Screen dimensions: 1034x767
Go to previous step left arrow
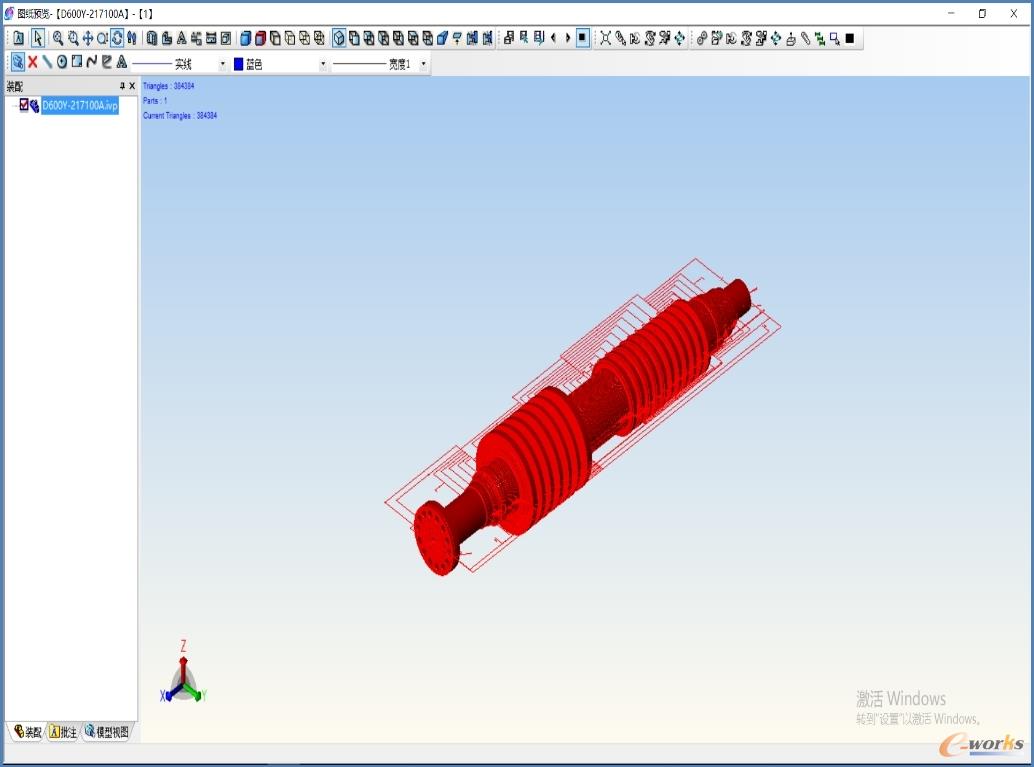[553, 38]
